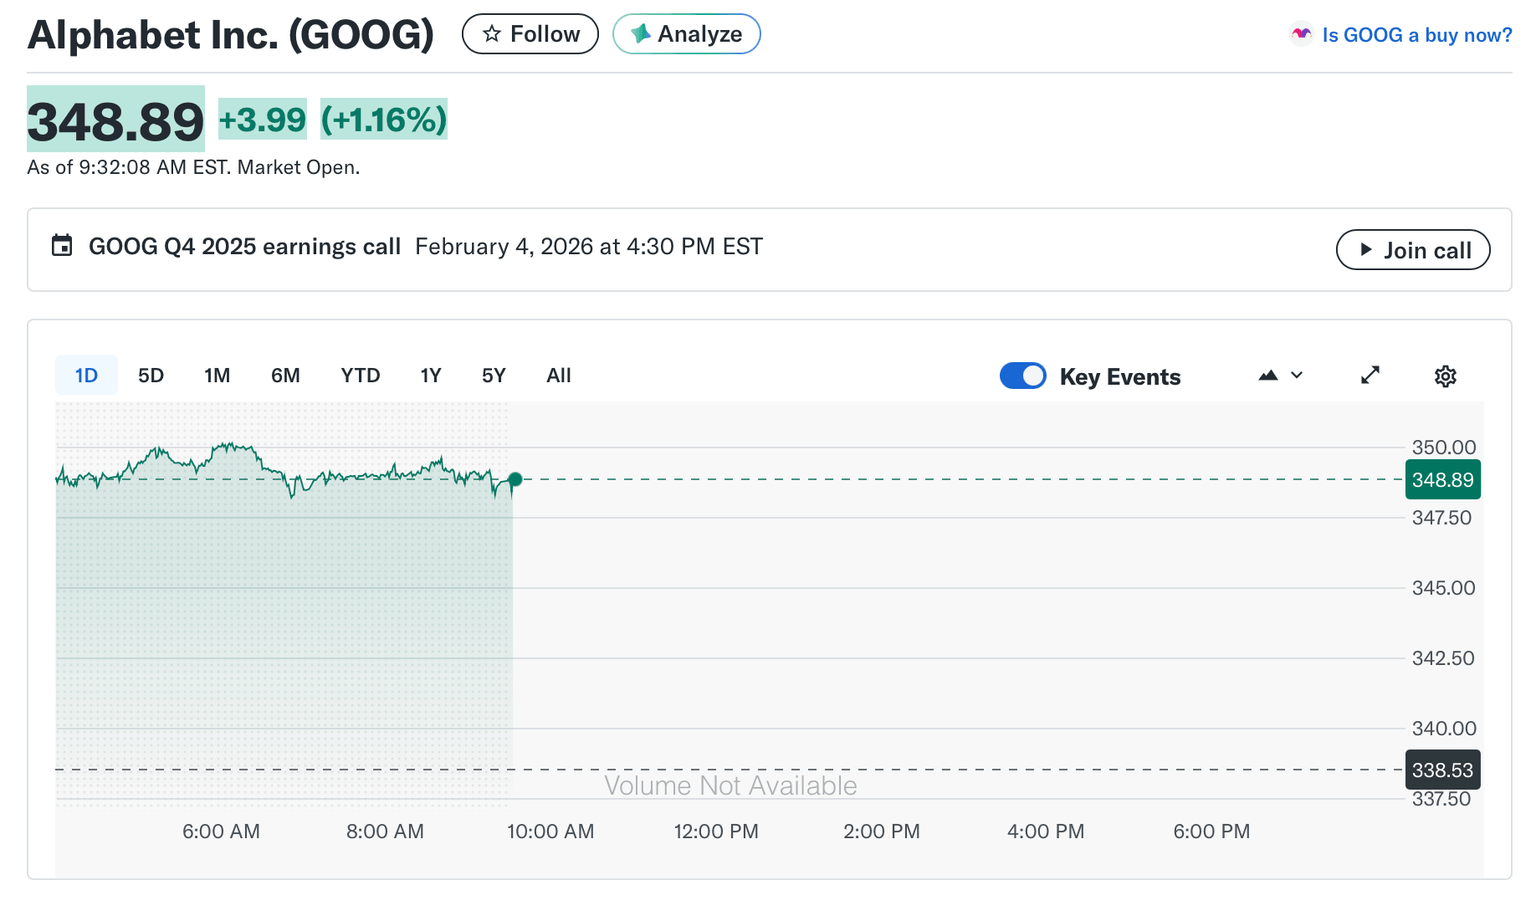Viewport: 1536px width, 900px height.
Task: Click the Analyze sparkle button
Action: tap(686, 34)
